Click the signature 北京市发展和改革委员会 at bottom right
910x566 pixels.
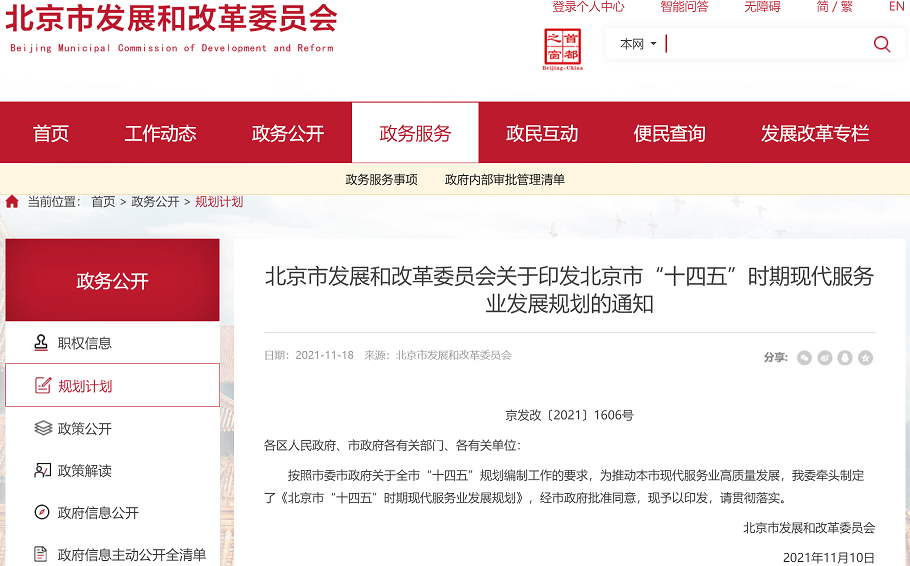809,528
